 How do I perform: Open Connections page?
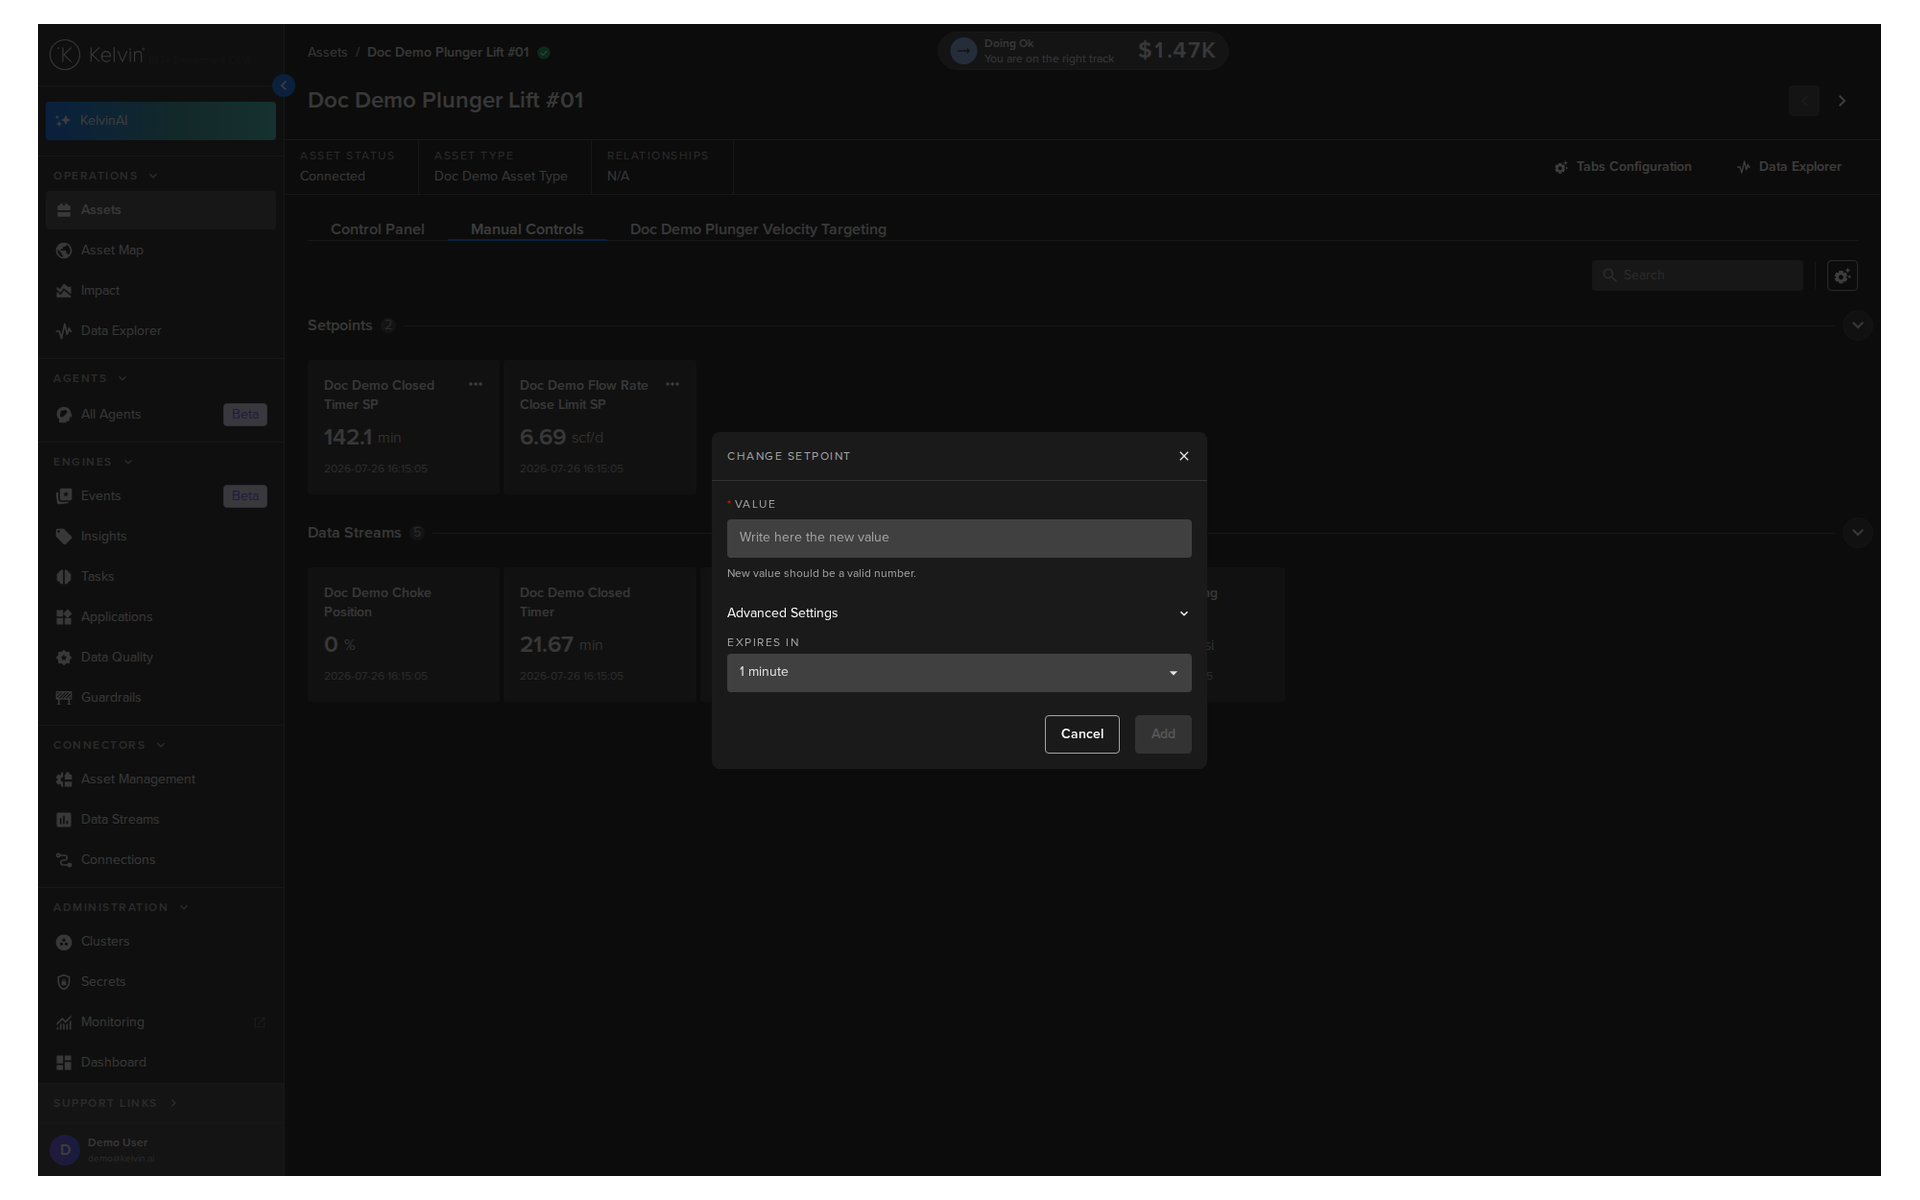coord(160,860)
